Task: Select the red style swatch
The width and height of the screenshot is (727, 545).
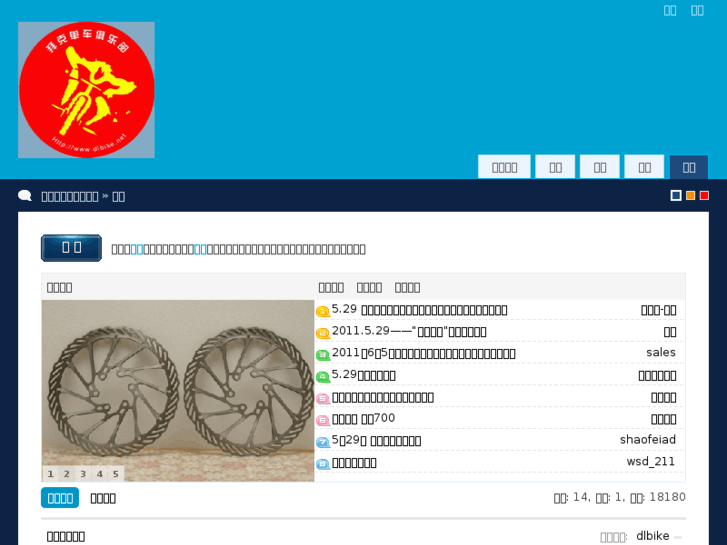Action: (x=704, y=196)
